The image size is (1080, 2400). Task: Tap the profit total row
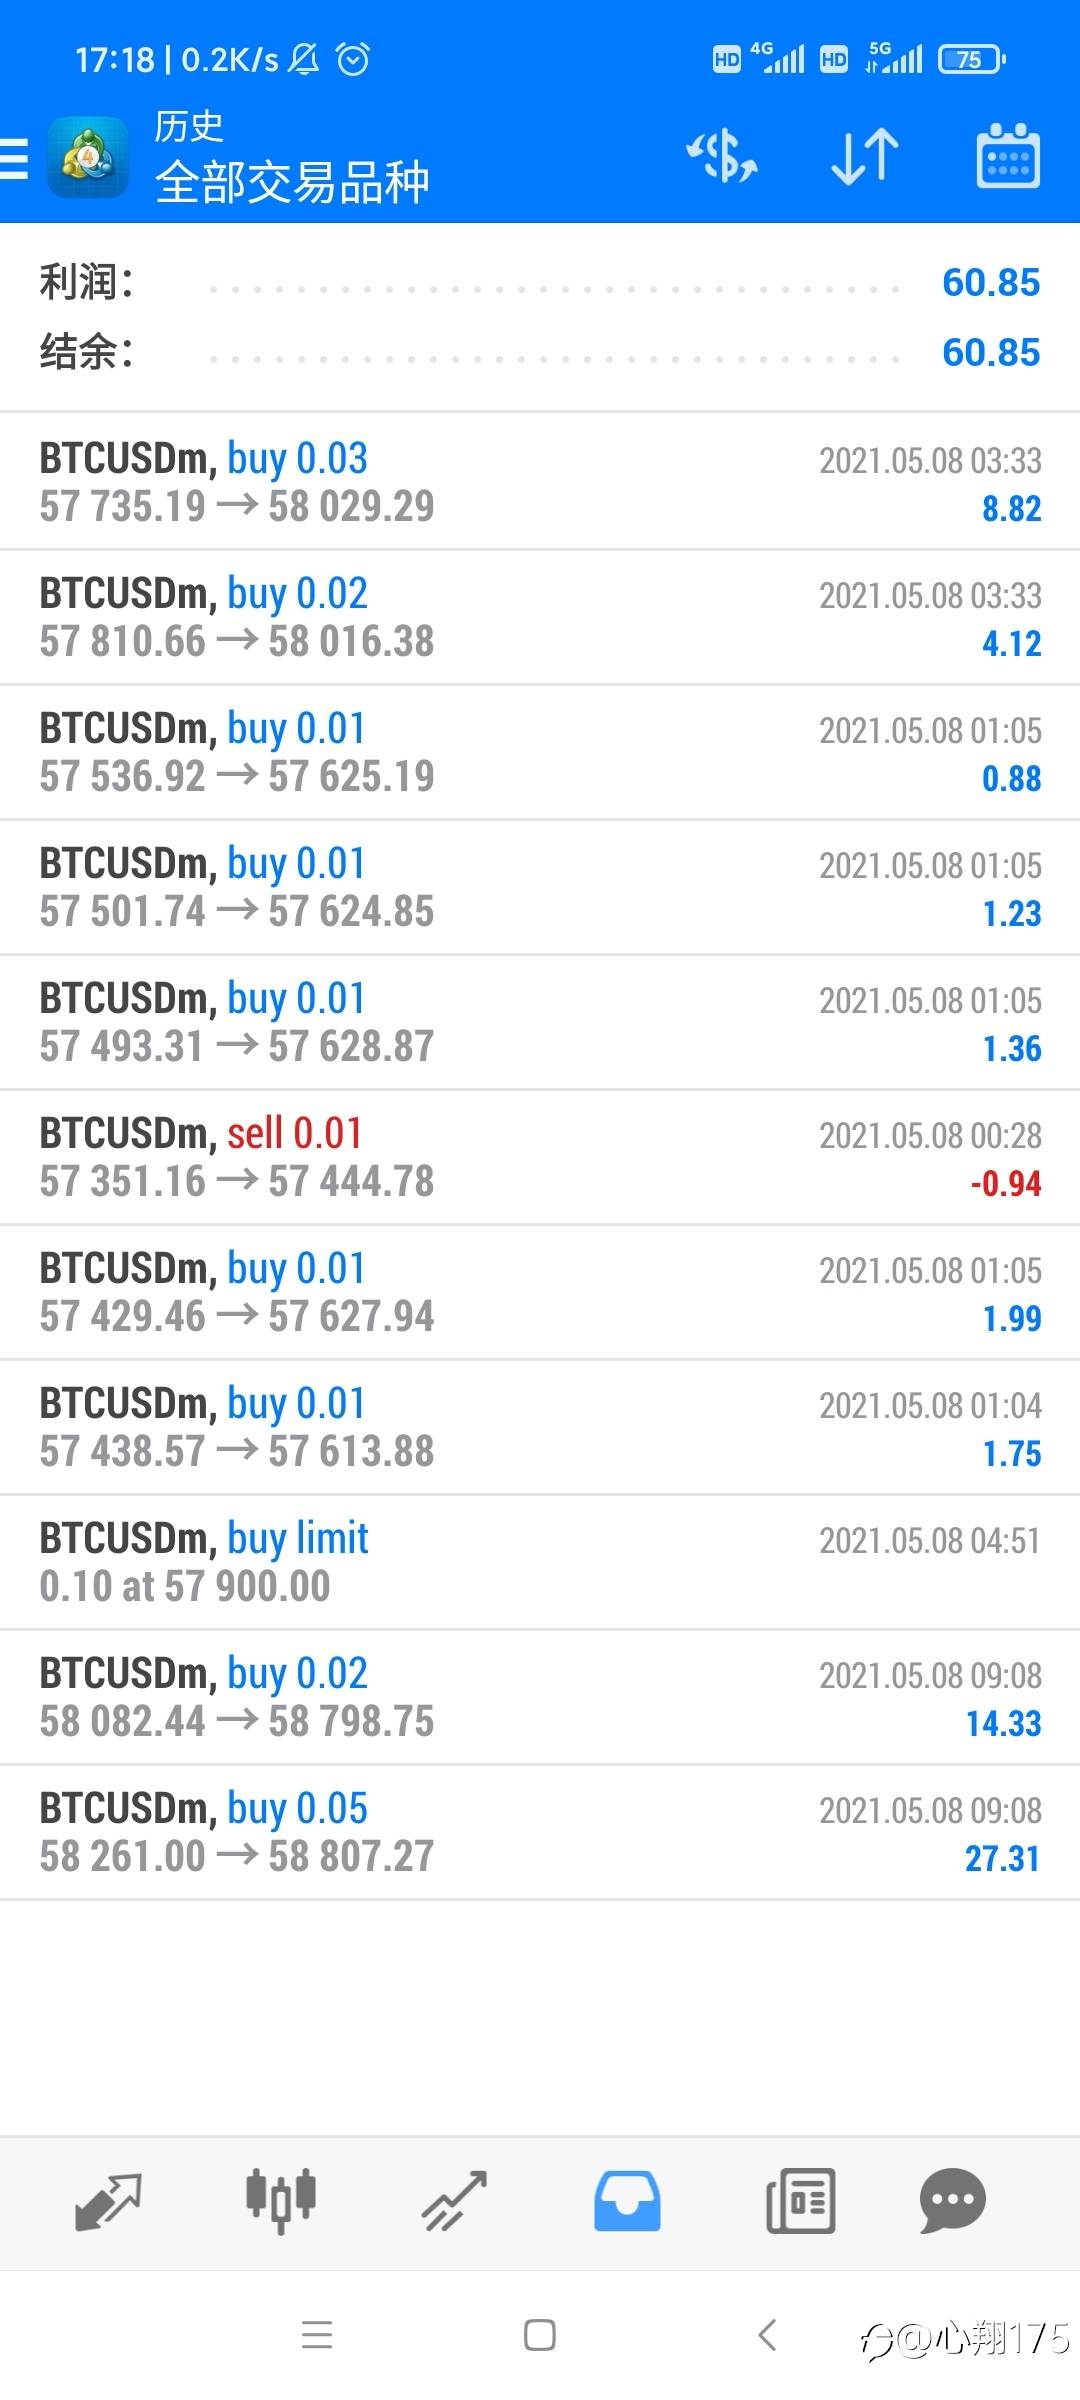(x=540, y=283)
